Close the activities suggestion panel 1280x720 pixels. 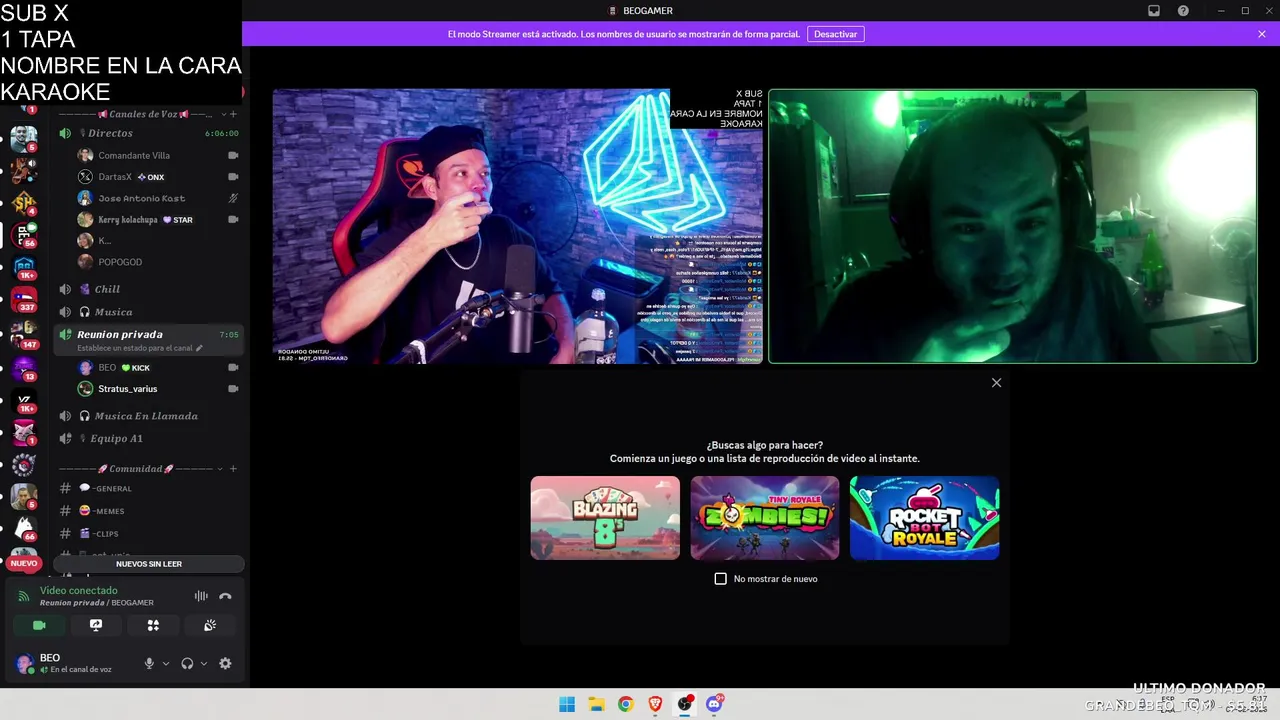click(x=996, y=383)
